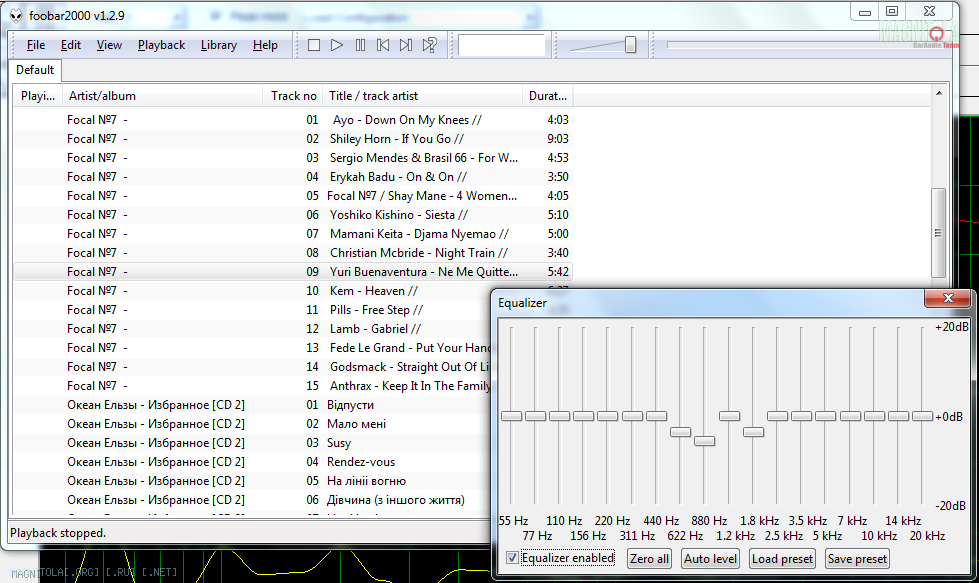Select track Sergio Mendes & Brasil 66
Screen dimensions: 979x583
pyautogui.click(x=292, y=158)
